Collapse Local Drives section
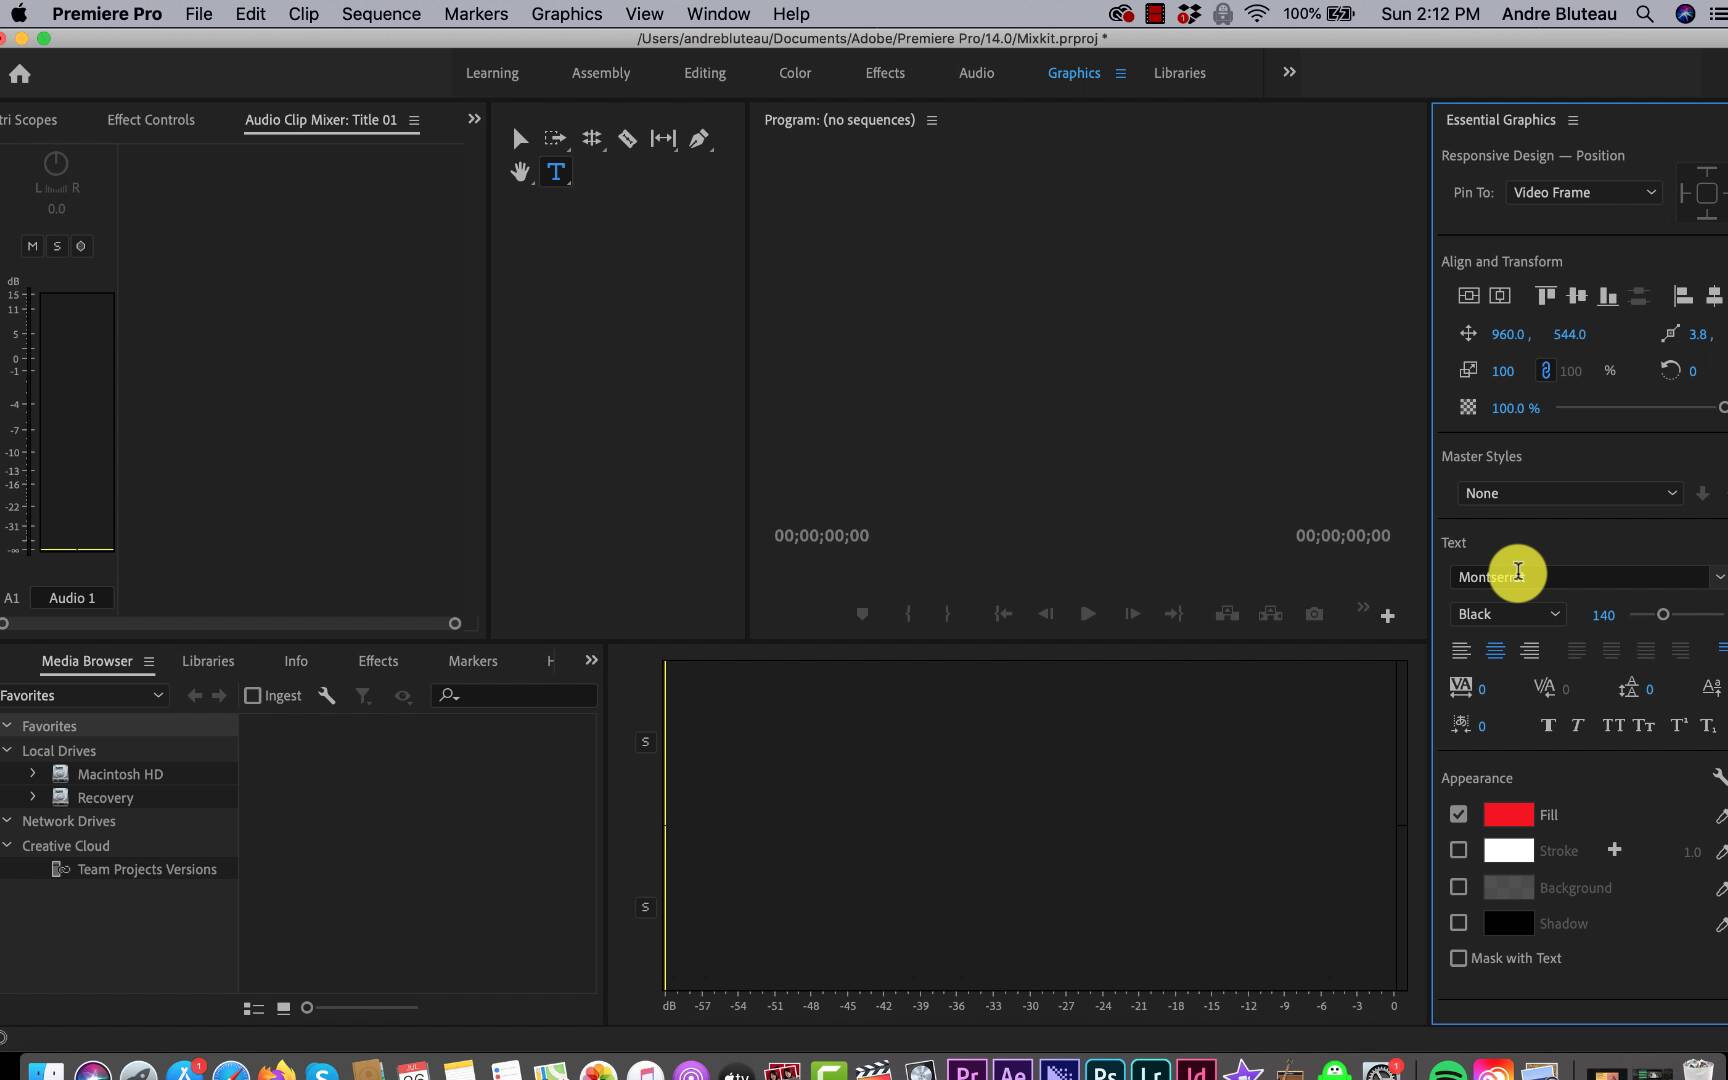1728x1080 pixels. click(7, 750)
